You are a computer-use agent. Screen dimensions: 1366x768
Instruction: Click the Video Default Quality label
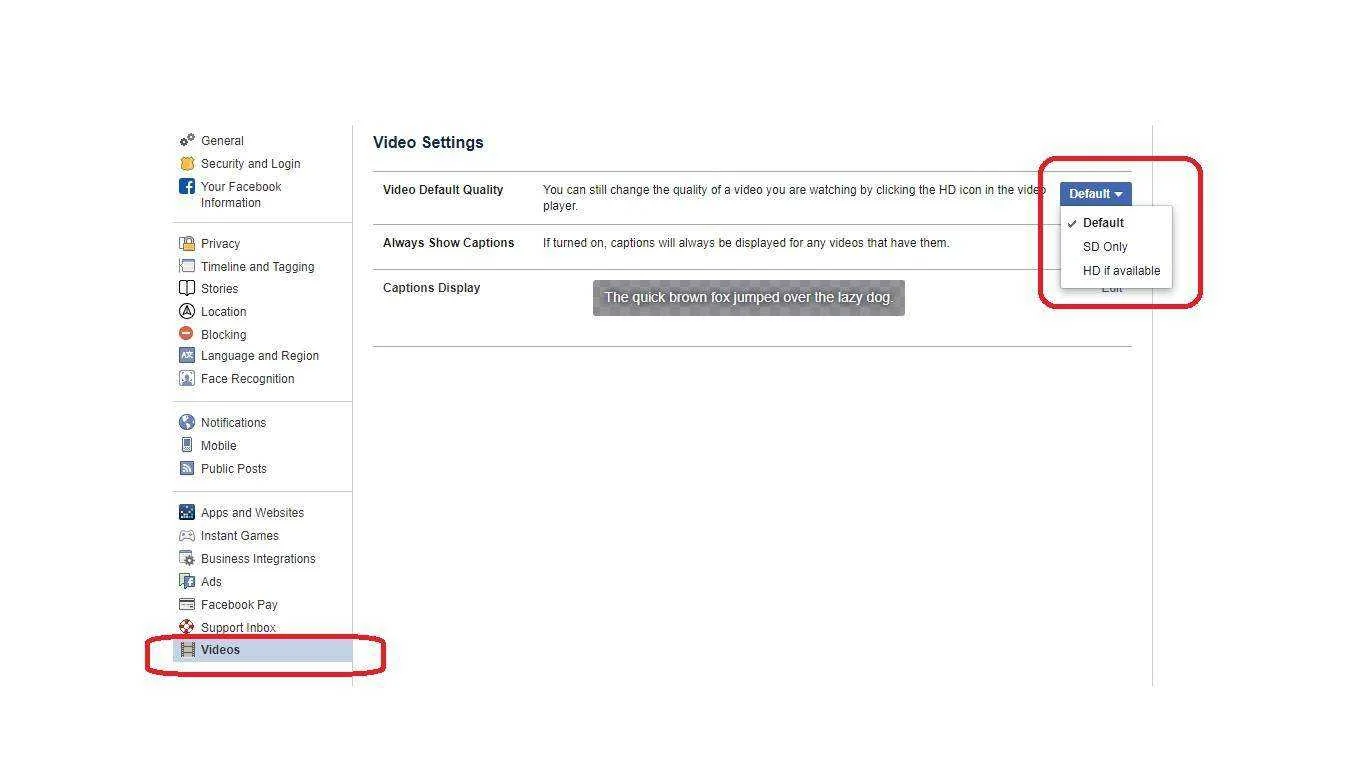443,190
